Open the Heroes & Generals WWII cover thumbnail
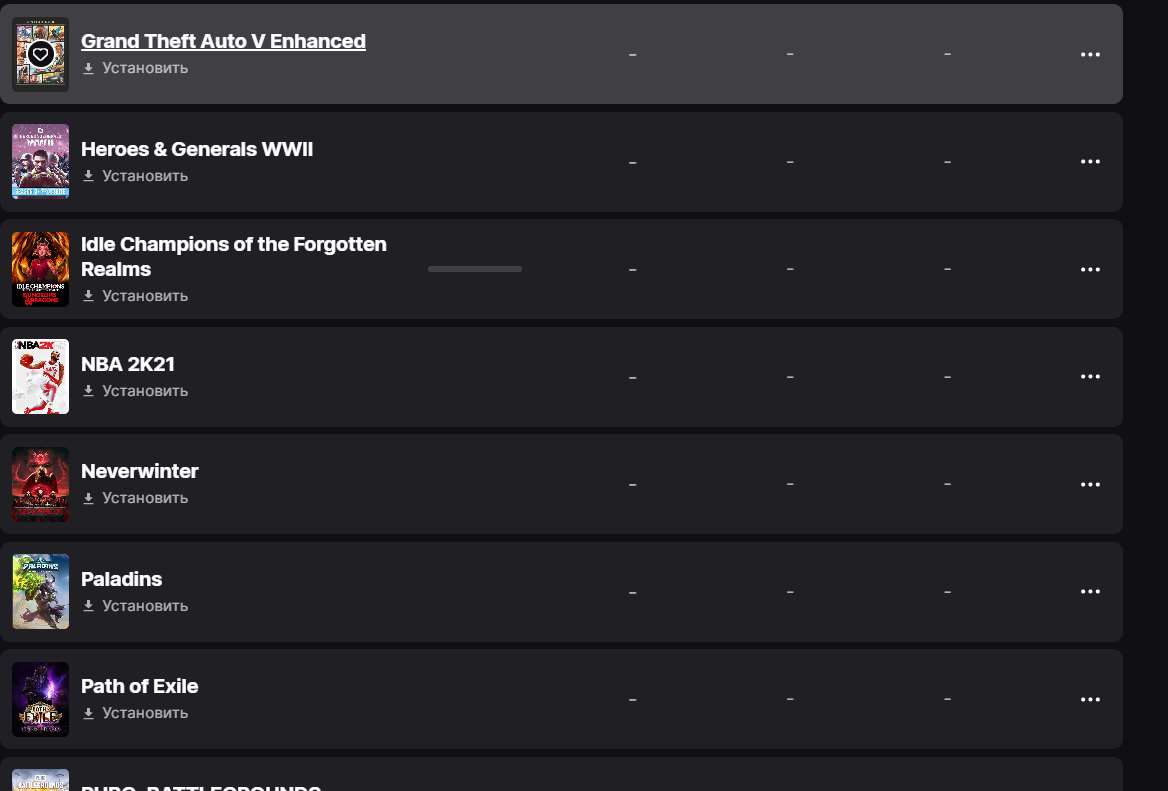This screenshot has width=1168, height=791. click(x=40, y=161)
